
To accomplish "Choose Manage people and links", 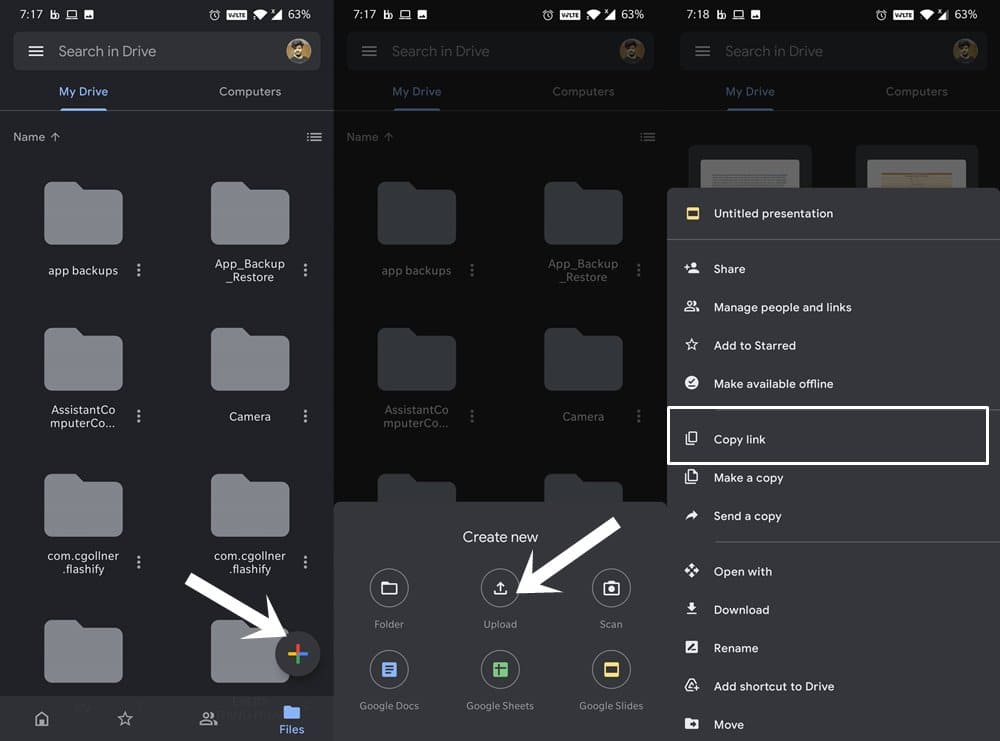I will coord(833,307).
